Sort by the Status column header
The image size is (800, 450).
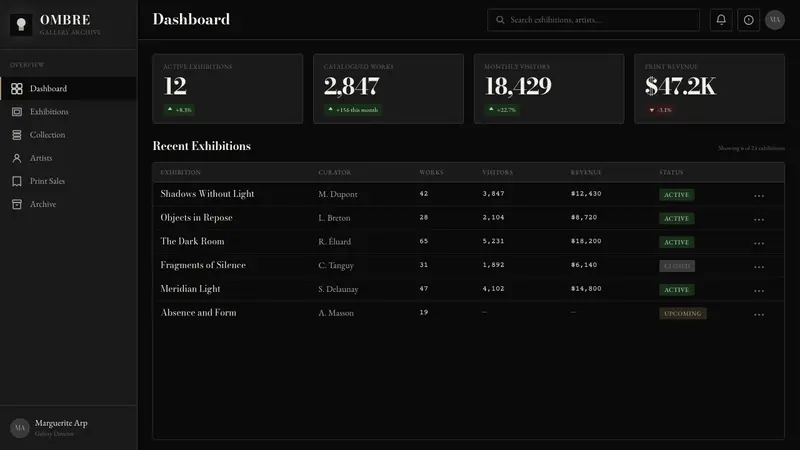pos(671,172)
